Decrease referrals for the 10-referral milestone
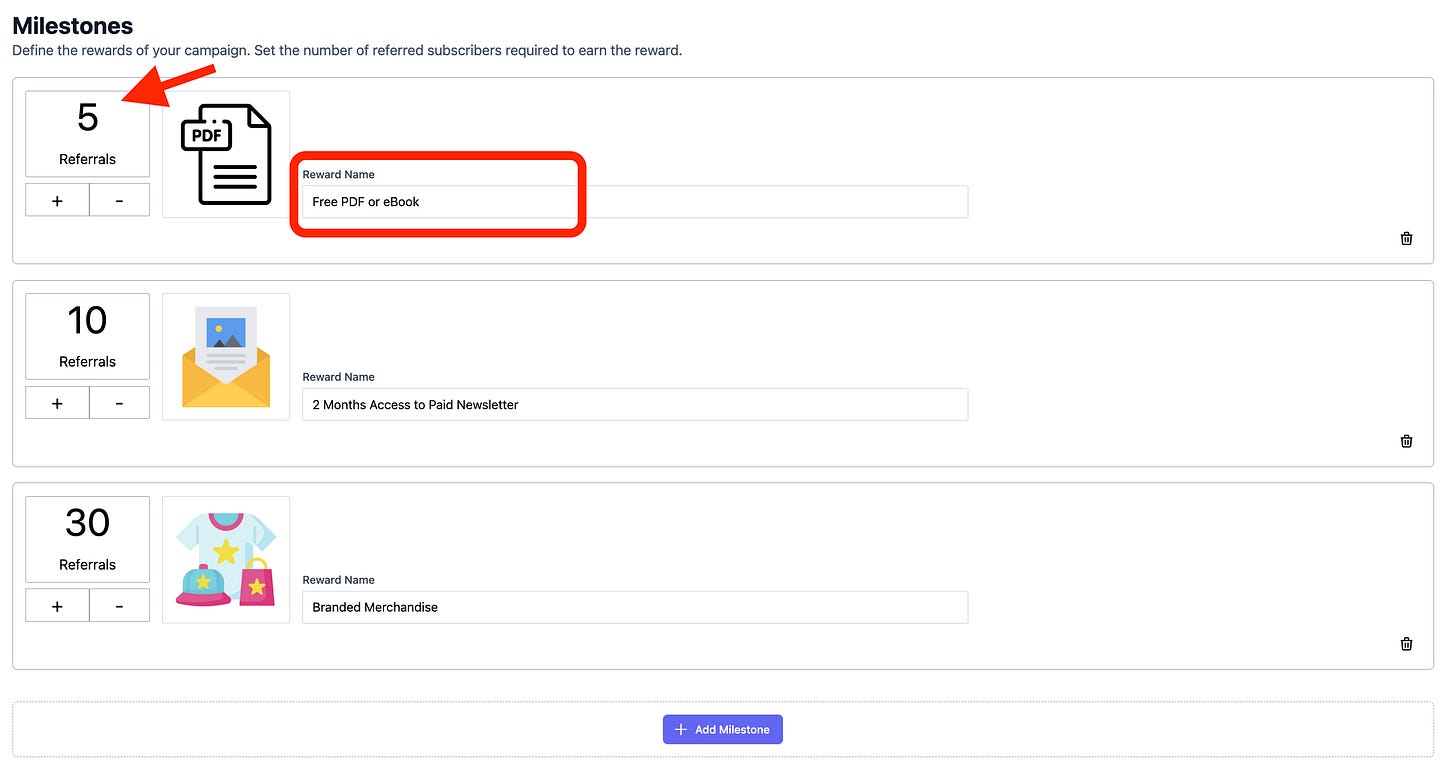 pyautogui.click(x=119, y=403)
